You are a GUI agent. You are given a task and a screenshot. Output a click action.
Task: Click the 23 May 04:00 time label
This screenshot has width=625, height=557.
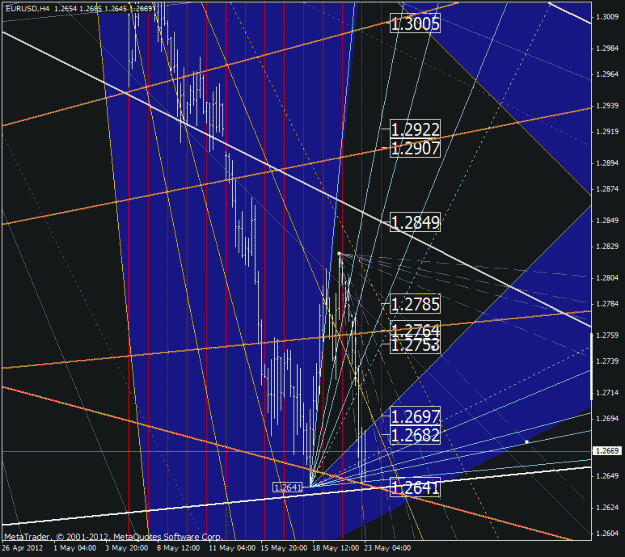pyautogui.click(x=387, y=548)
